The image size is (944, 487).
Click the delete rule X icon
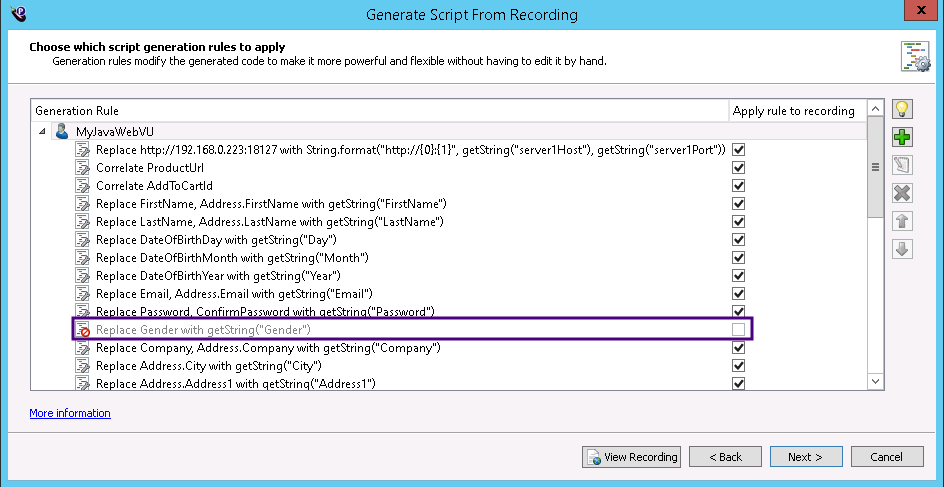point(903,194)
